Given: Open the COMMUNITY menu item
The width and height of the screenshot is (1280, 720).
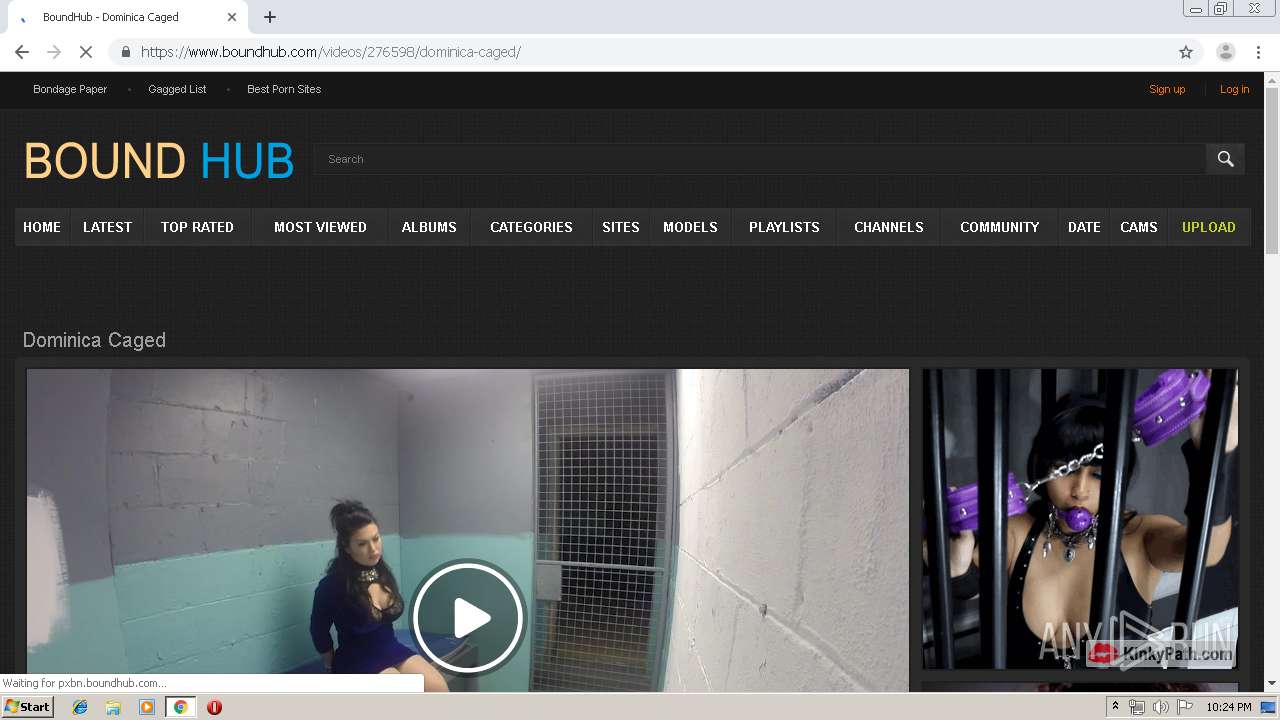Looking at the screenshot, I should point(999,227).
